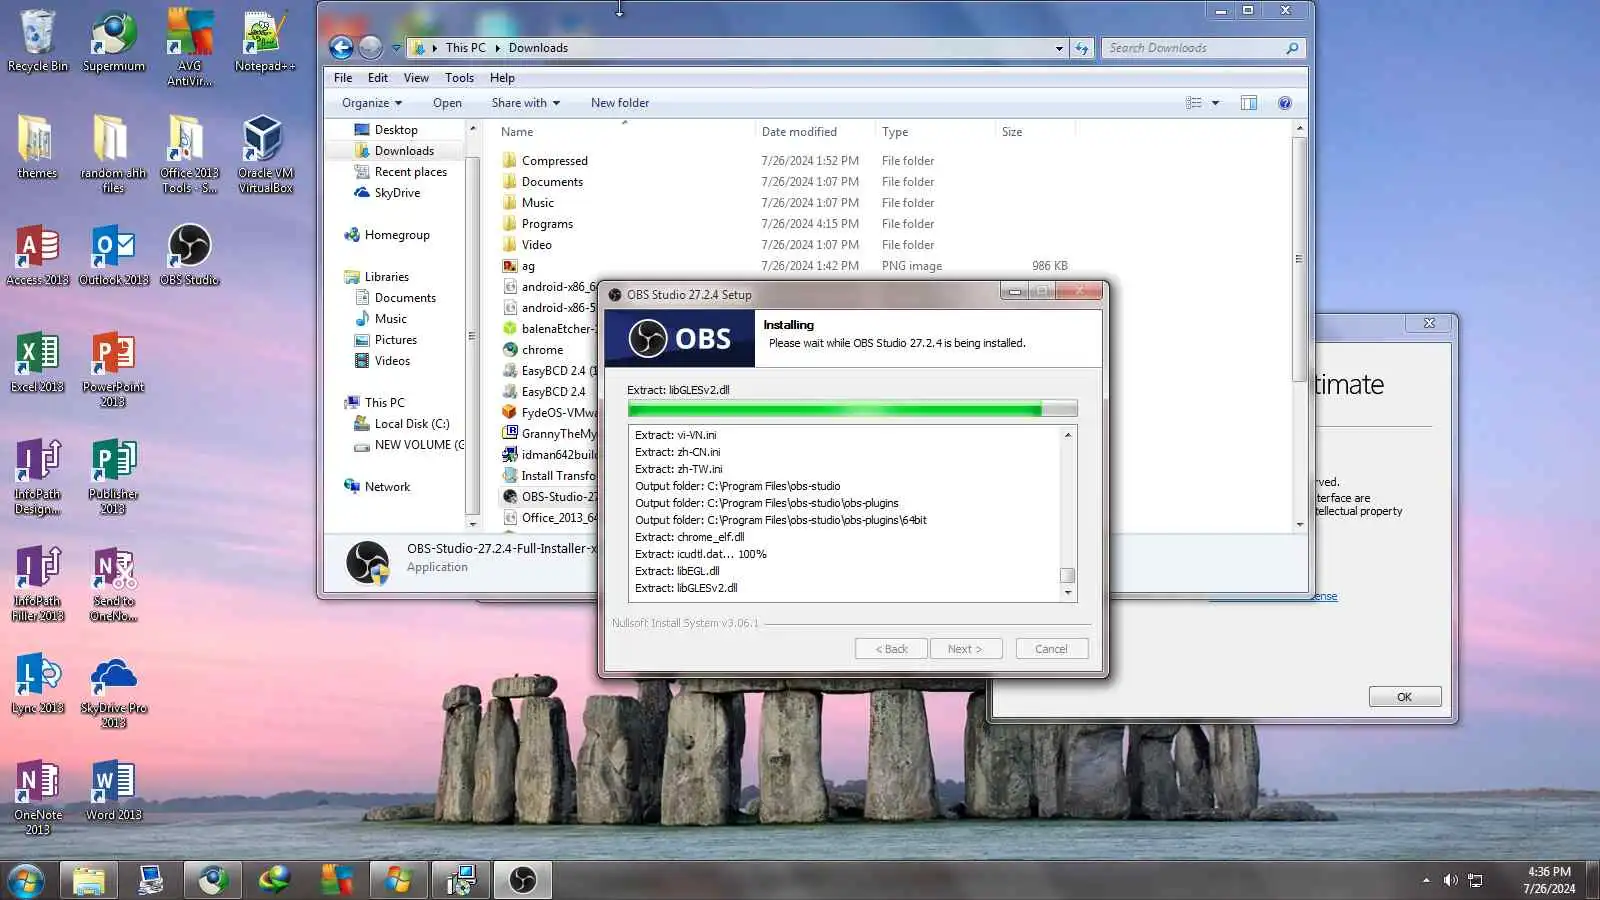Open the Organize dropdown in Explorer
This screenshot has width=1600, height=900.
pos(371,103)
